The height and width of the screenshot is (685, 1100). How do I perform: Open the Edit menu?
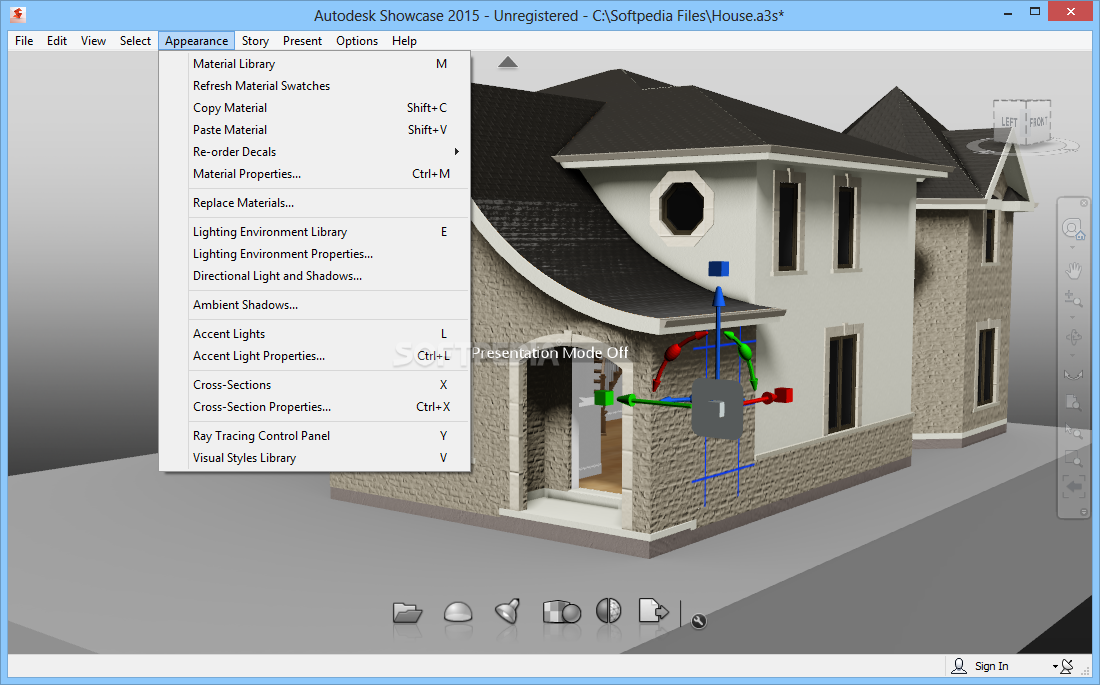click(57, 41)
